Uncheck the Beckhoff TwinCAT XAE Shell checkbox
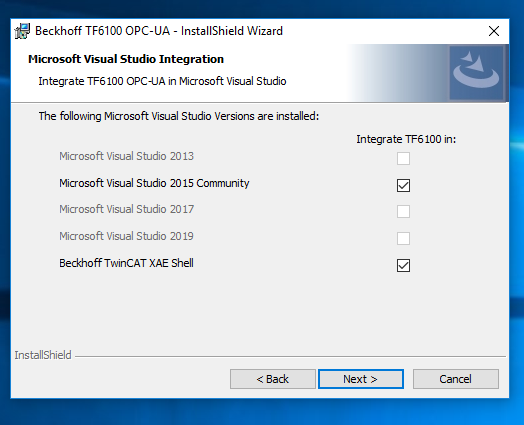The height and width of the screenshot is (425, 524). click(403, 266)
